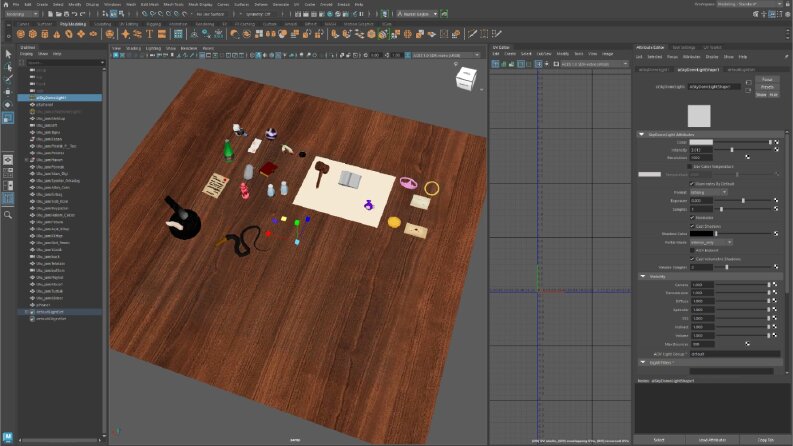Click the star-shaped shelf icon left of the T
This screenshot has height=446, width=793.
coord(125,34)
